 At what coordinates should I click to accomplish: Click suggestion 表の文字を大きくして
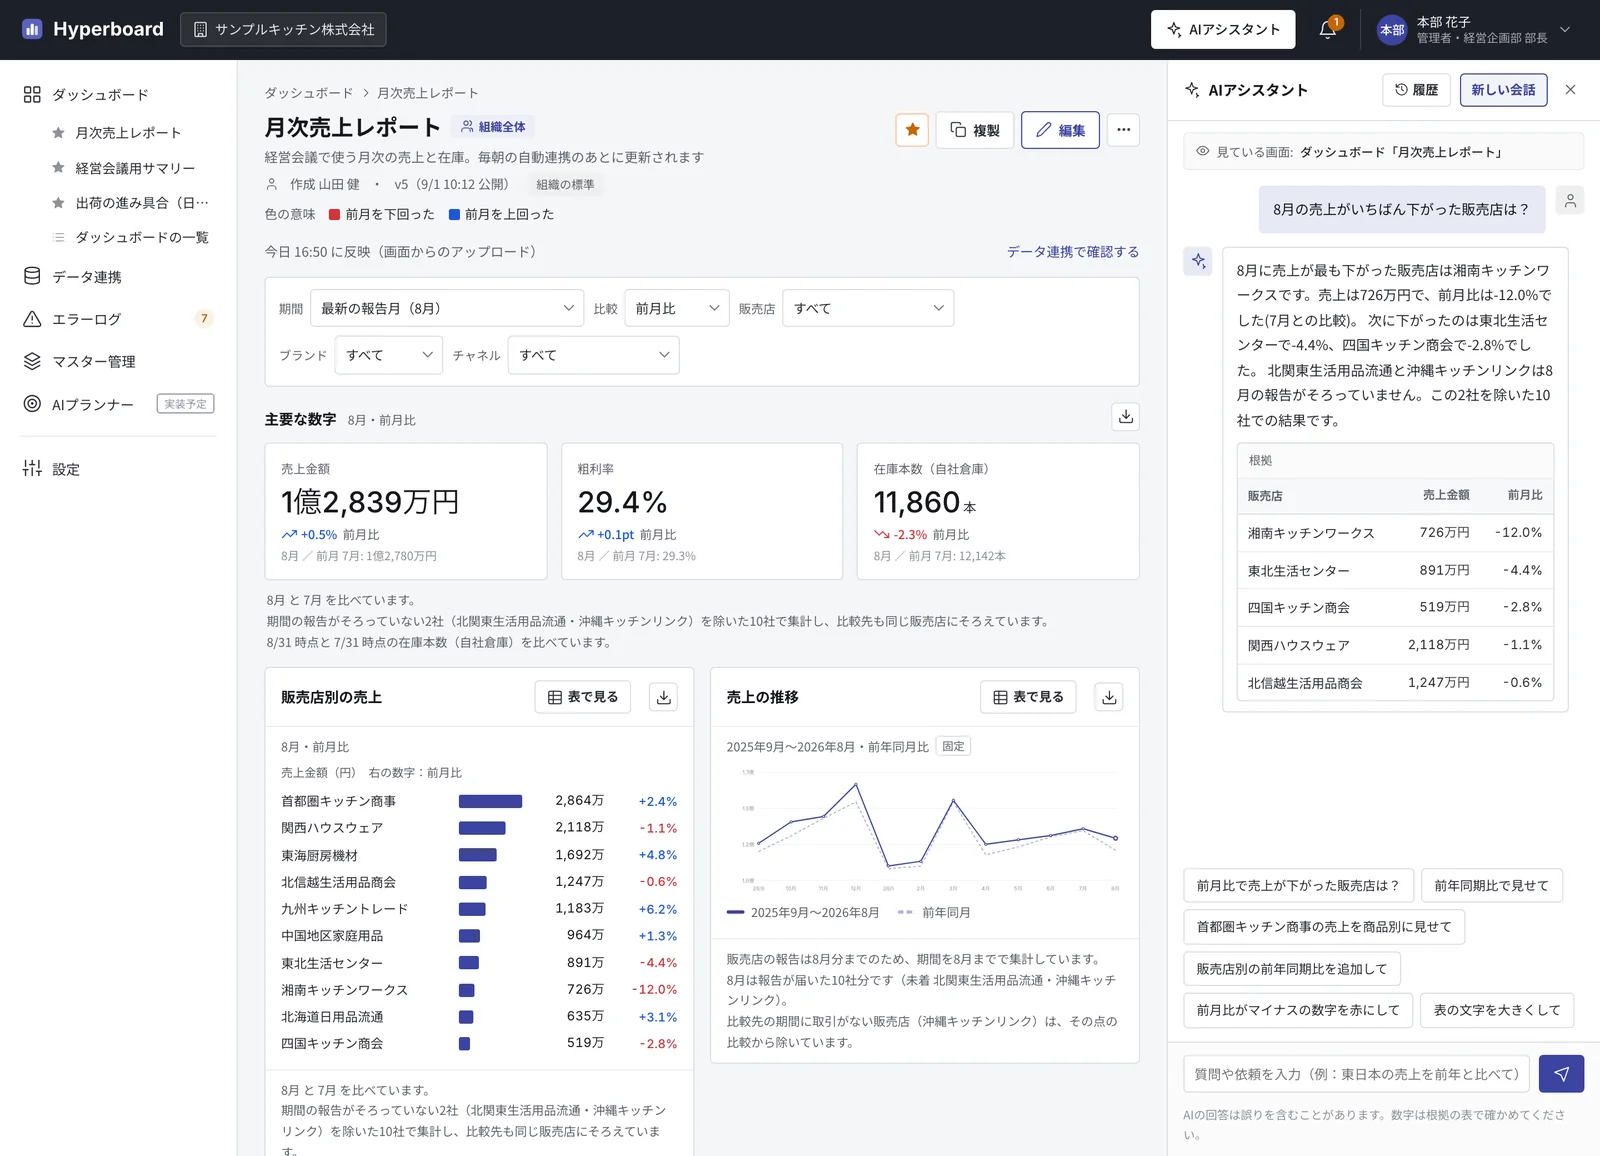coord(1497,1010)
